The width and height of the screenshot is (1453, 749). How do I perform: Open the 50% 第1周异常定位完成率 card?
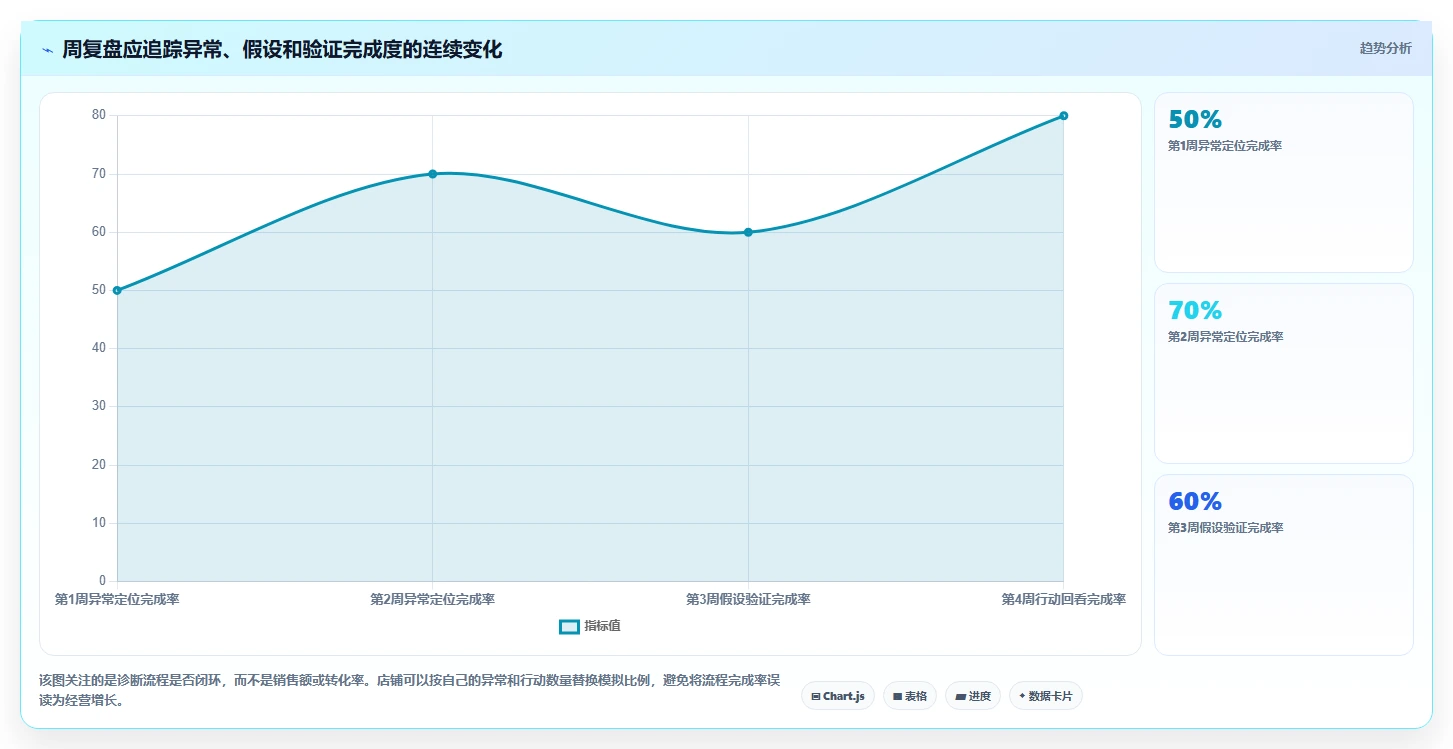point(1284,182)
